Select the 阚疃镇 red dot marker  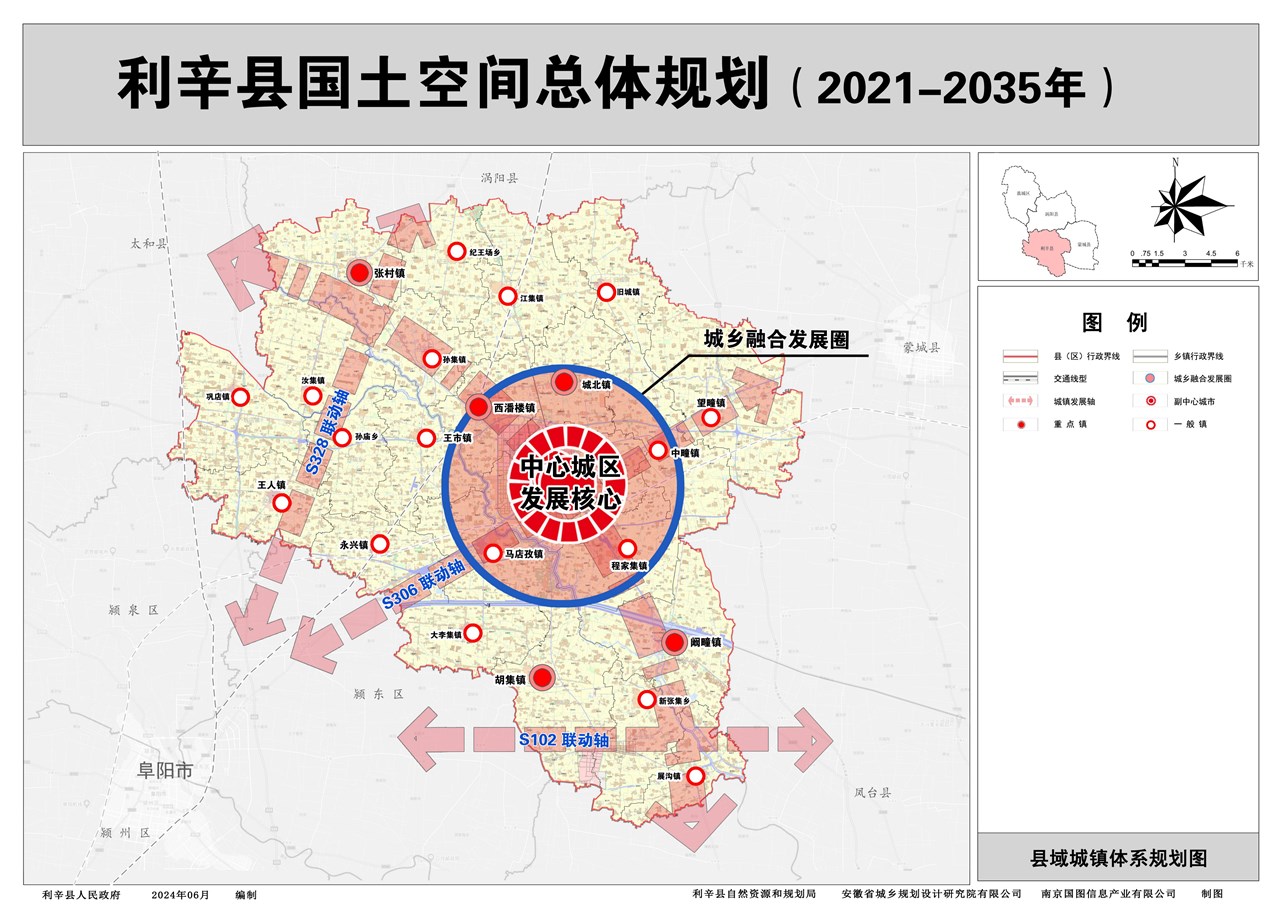675,642
